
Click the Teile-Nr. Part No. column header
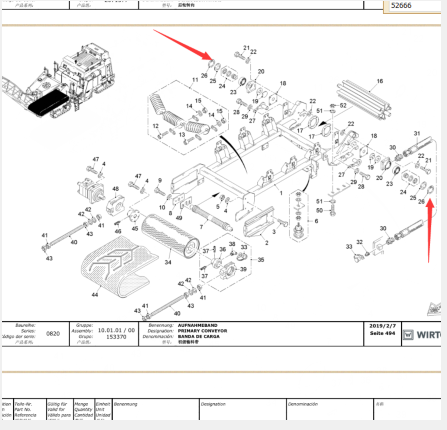(25, 409)
